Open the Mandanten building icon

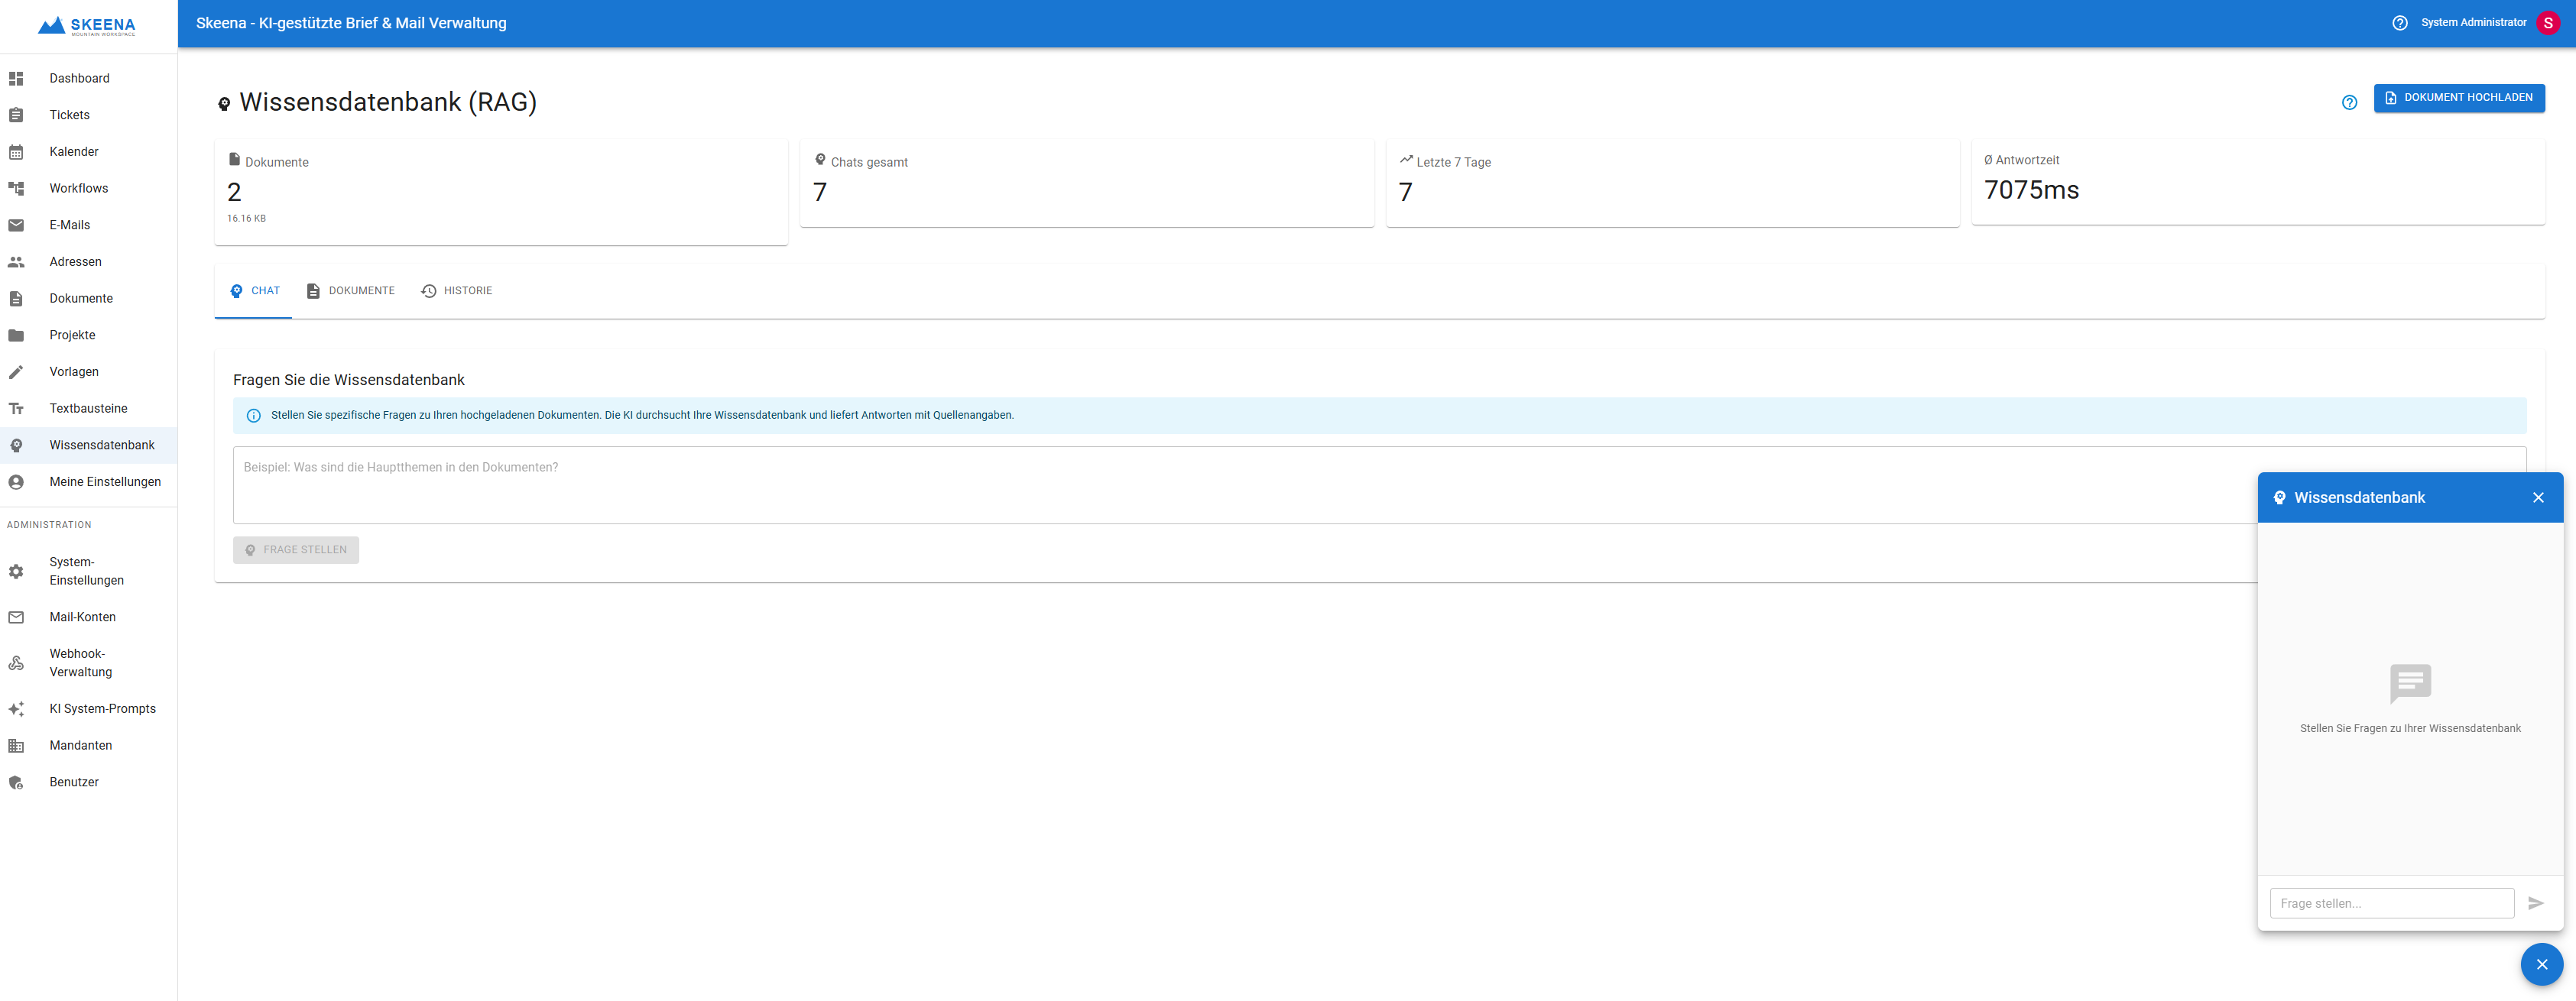click(x=16, y=746)
